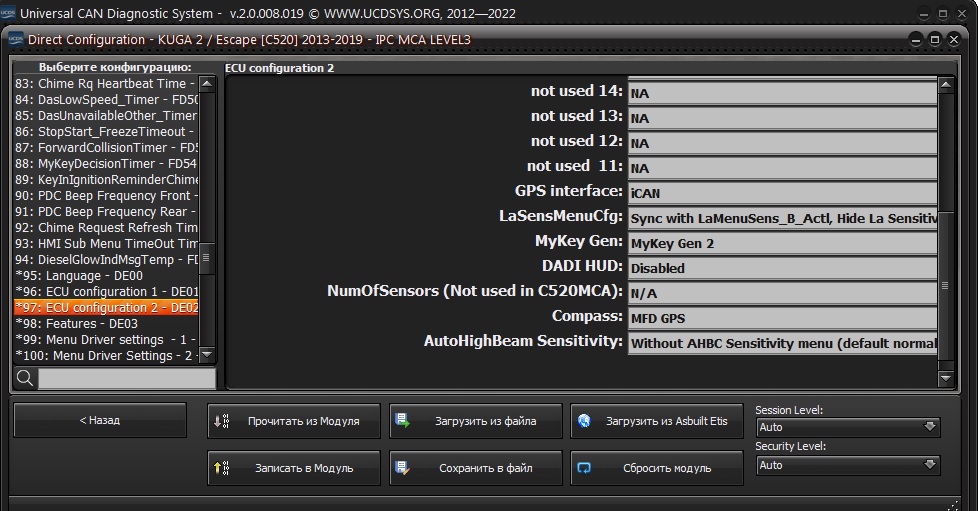The image size is (978, 511).
Task: Click the 'Сбросить модуль' button
Action: pos(657,467)
